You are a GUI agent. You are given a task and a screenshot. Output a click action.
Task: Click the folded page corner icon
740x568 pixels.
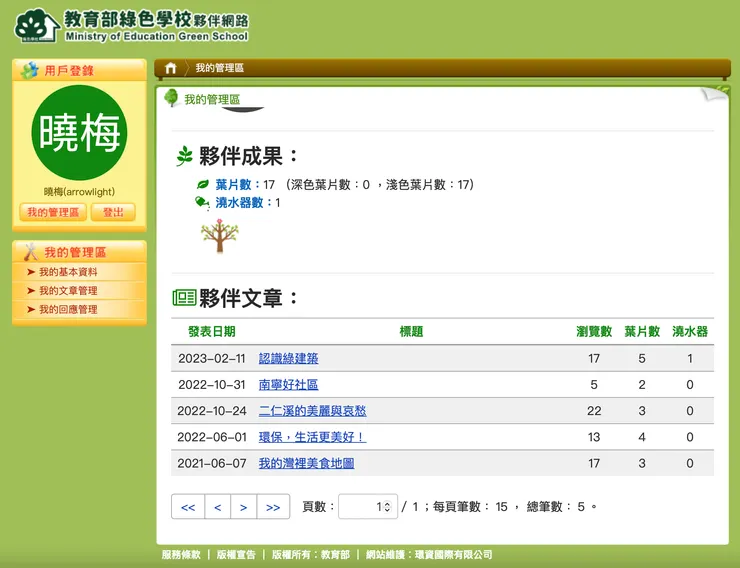click(x=715, y=93)
